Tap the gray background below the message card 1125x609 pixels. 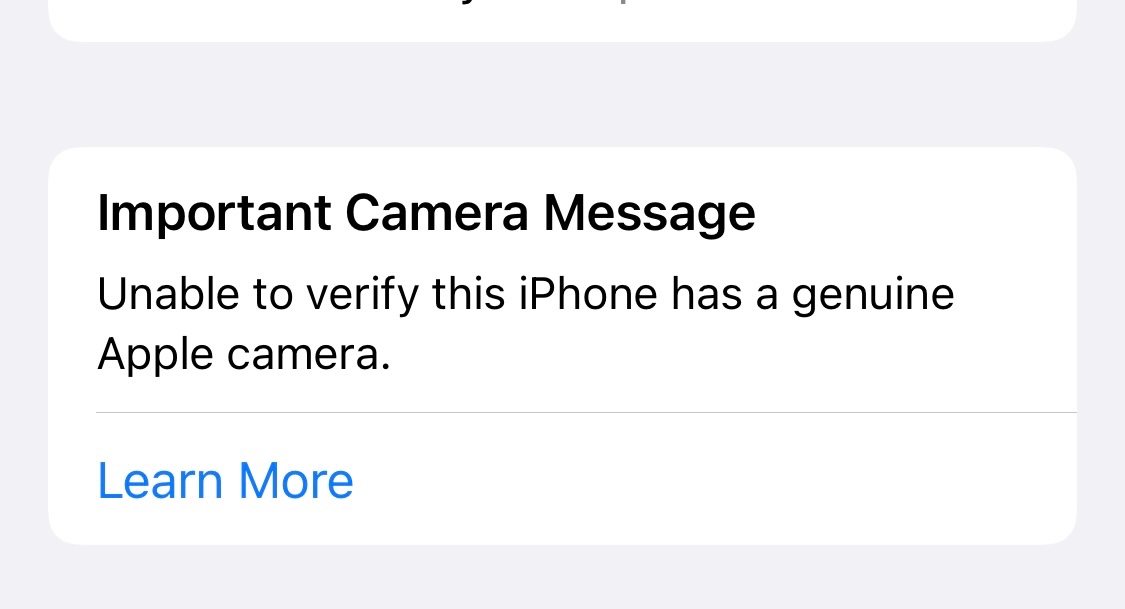[x=562, y=577]
